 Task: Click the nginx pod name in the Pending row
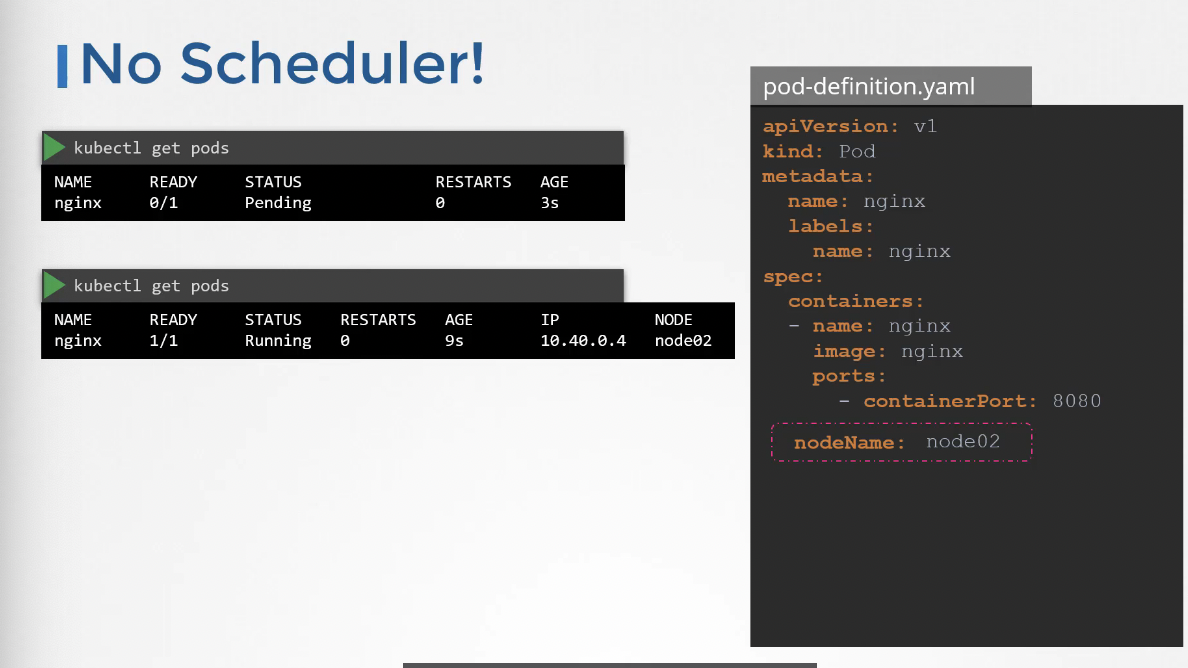point(78,204)
